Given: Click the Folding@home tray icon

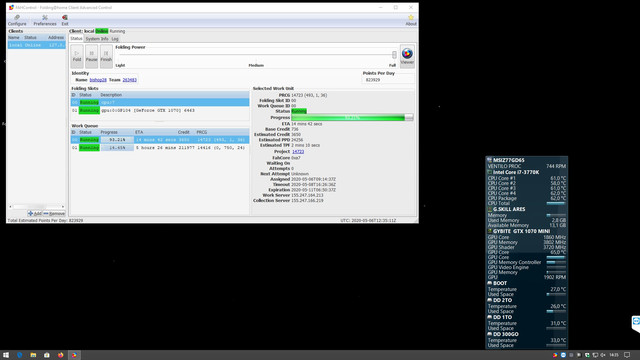Looking at the screenshot, I should [555, 355].
